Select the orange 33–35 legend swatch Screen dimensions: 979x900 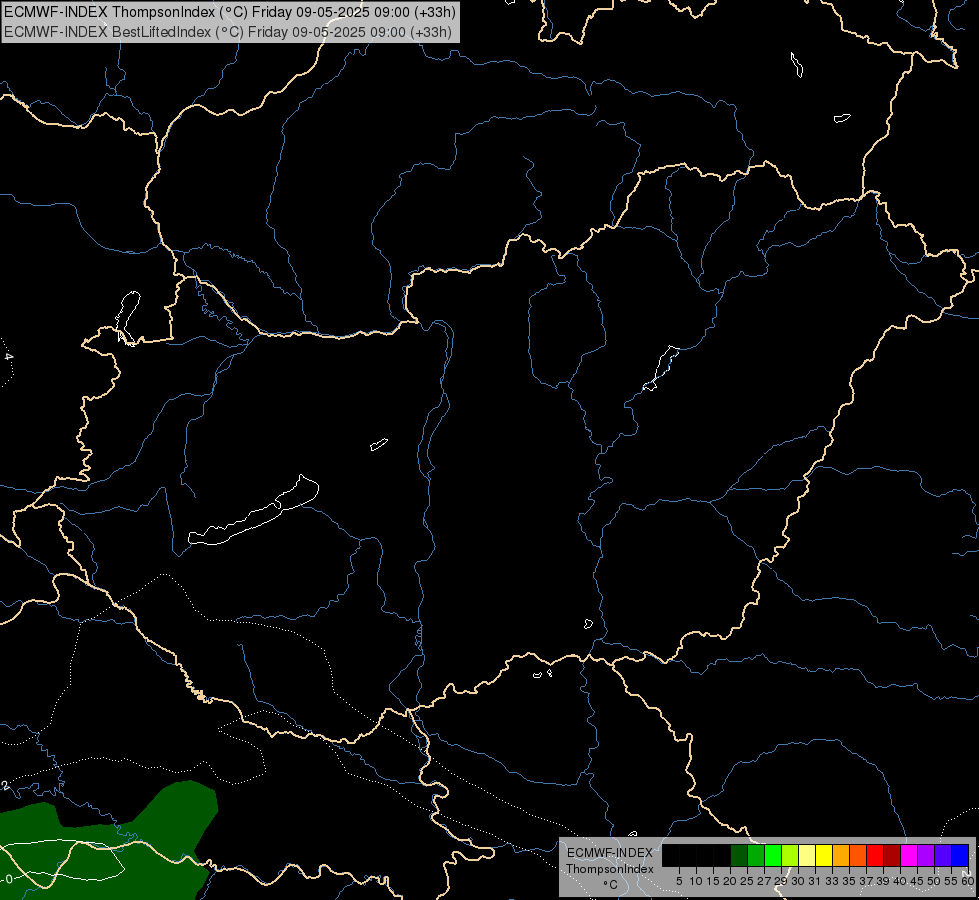841,855
